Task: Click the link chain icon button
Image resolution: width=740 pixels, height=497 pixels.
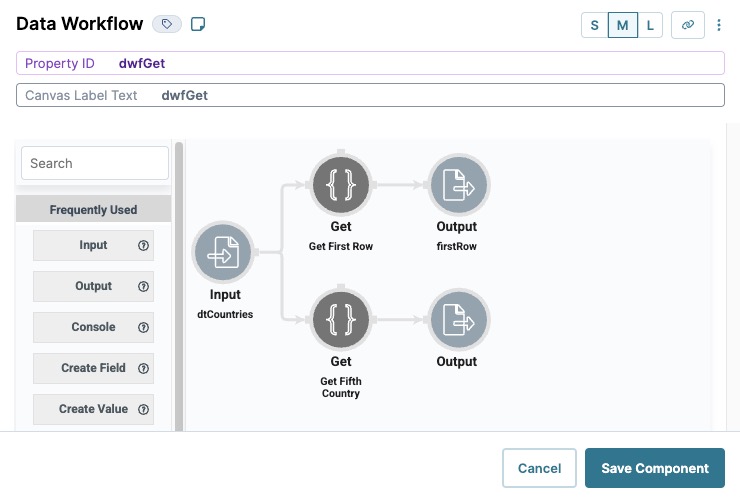Action: click(x=688, y=25)
